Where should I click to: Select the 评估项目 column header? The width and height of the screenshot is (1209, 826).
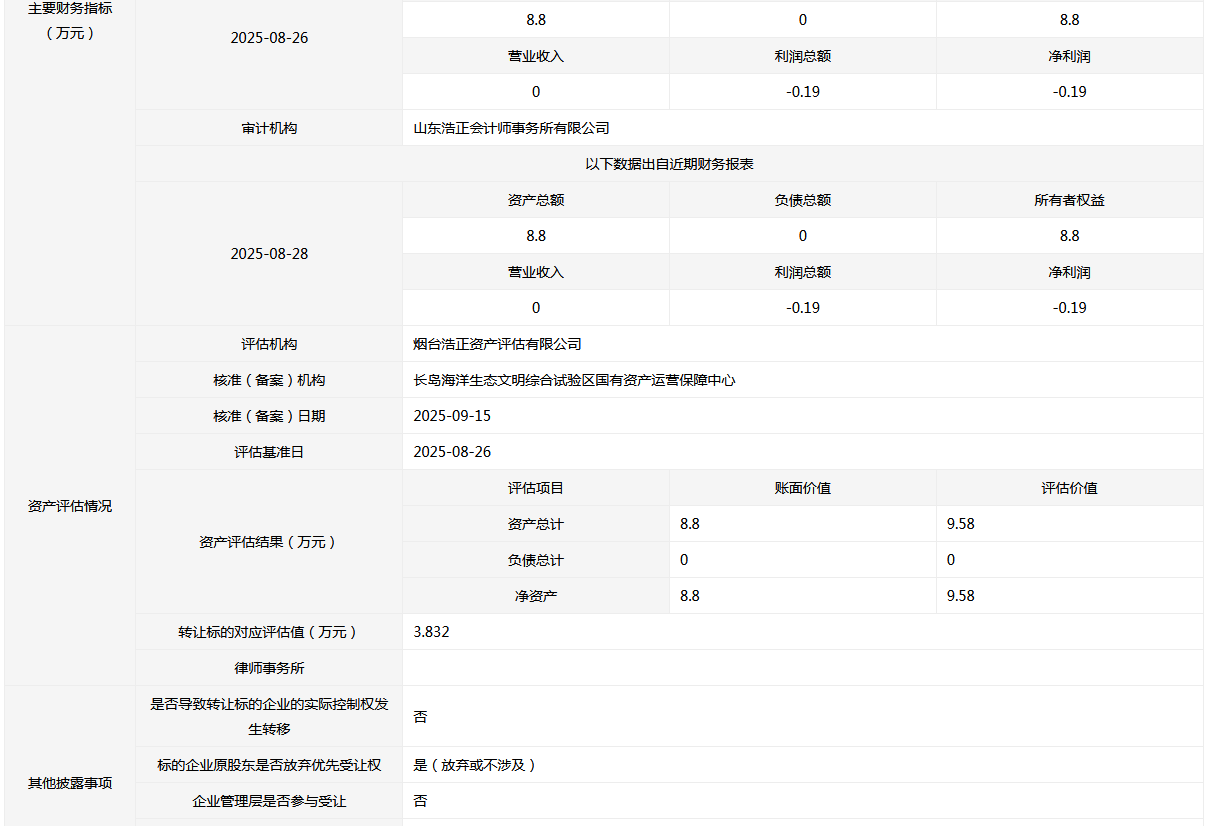(x=536, y=488)
